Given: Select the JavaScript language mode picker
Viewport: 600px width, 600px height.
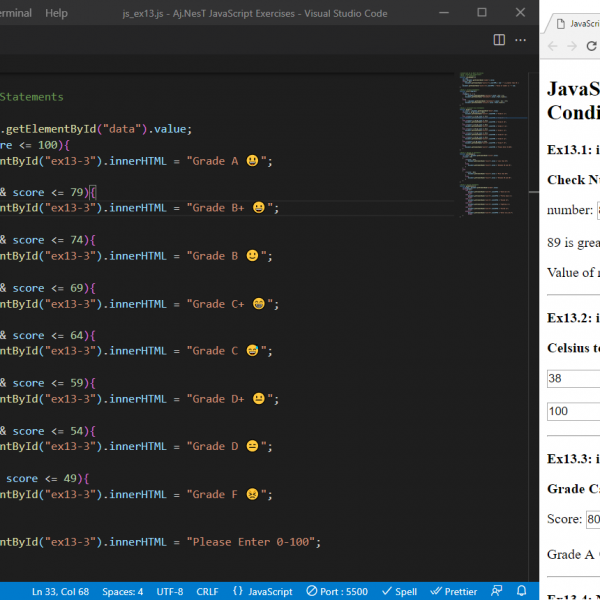Looking at the screenshot, I should (x=262, y=591).
